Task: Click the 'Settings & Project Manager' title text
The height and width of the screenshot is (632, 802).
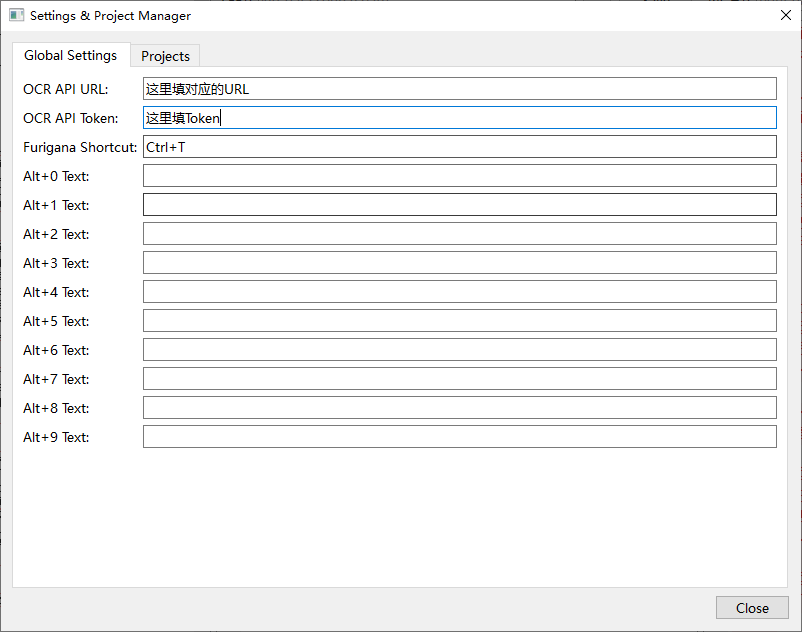Action: click(110, 16)
